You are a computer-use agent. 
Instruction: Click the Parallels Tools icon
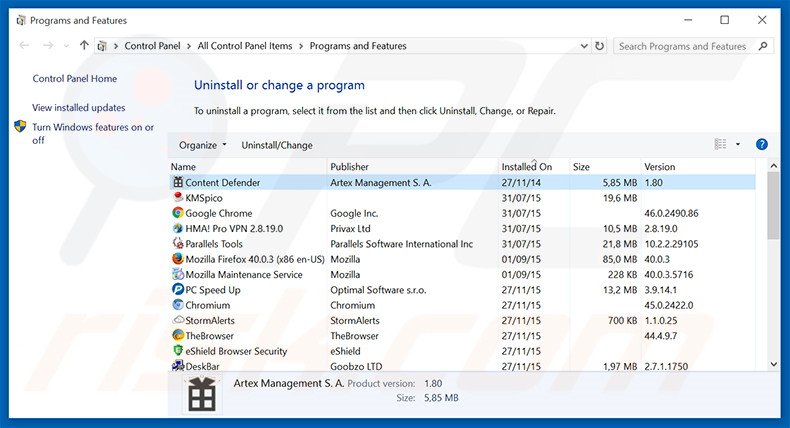[x=178, y=243]
